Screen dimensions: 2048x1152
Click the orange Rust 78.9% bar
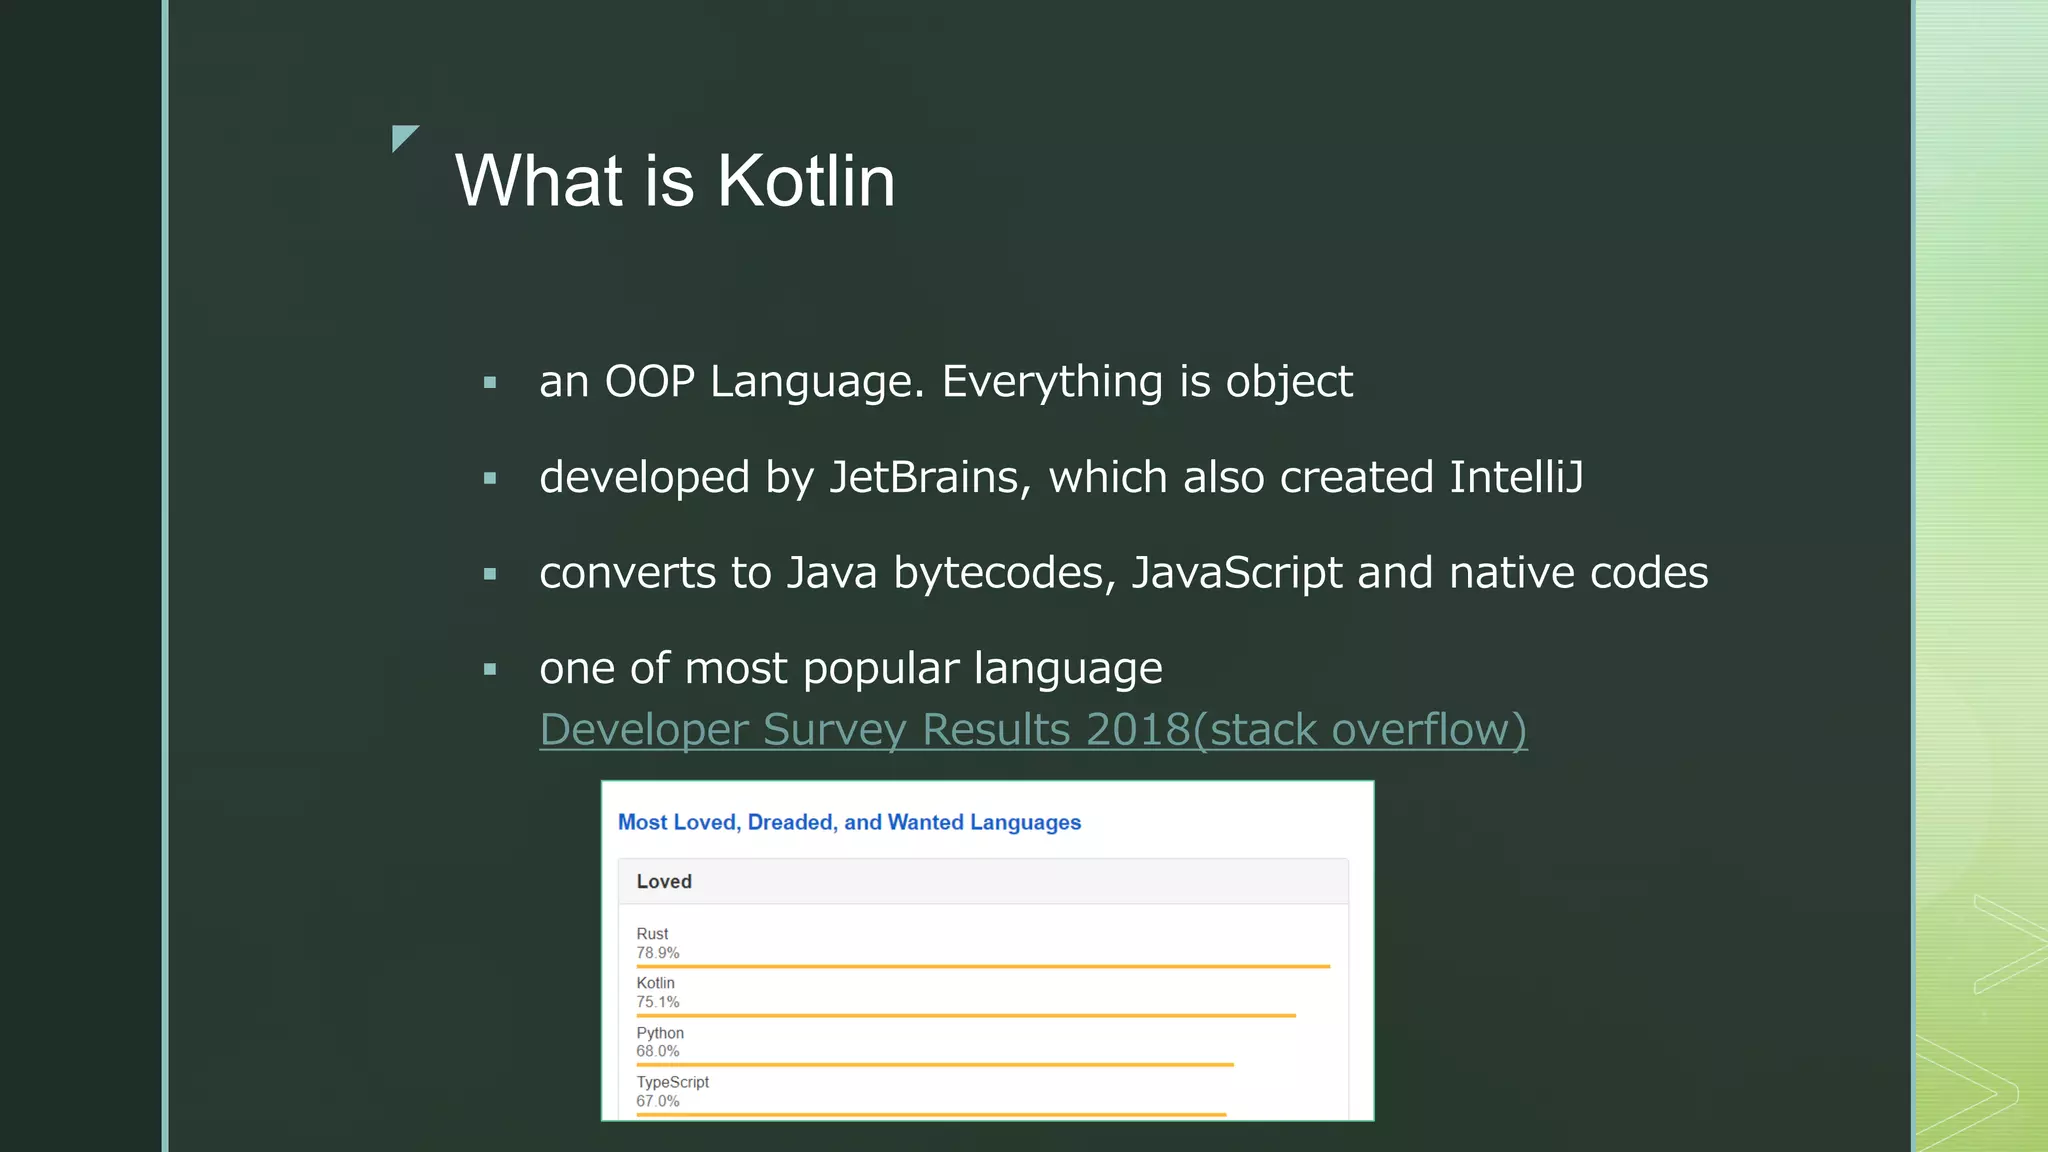[982, 966]
